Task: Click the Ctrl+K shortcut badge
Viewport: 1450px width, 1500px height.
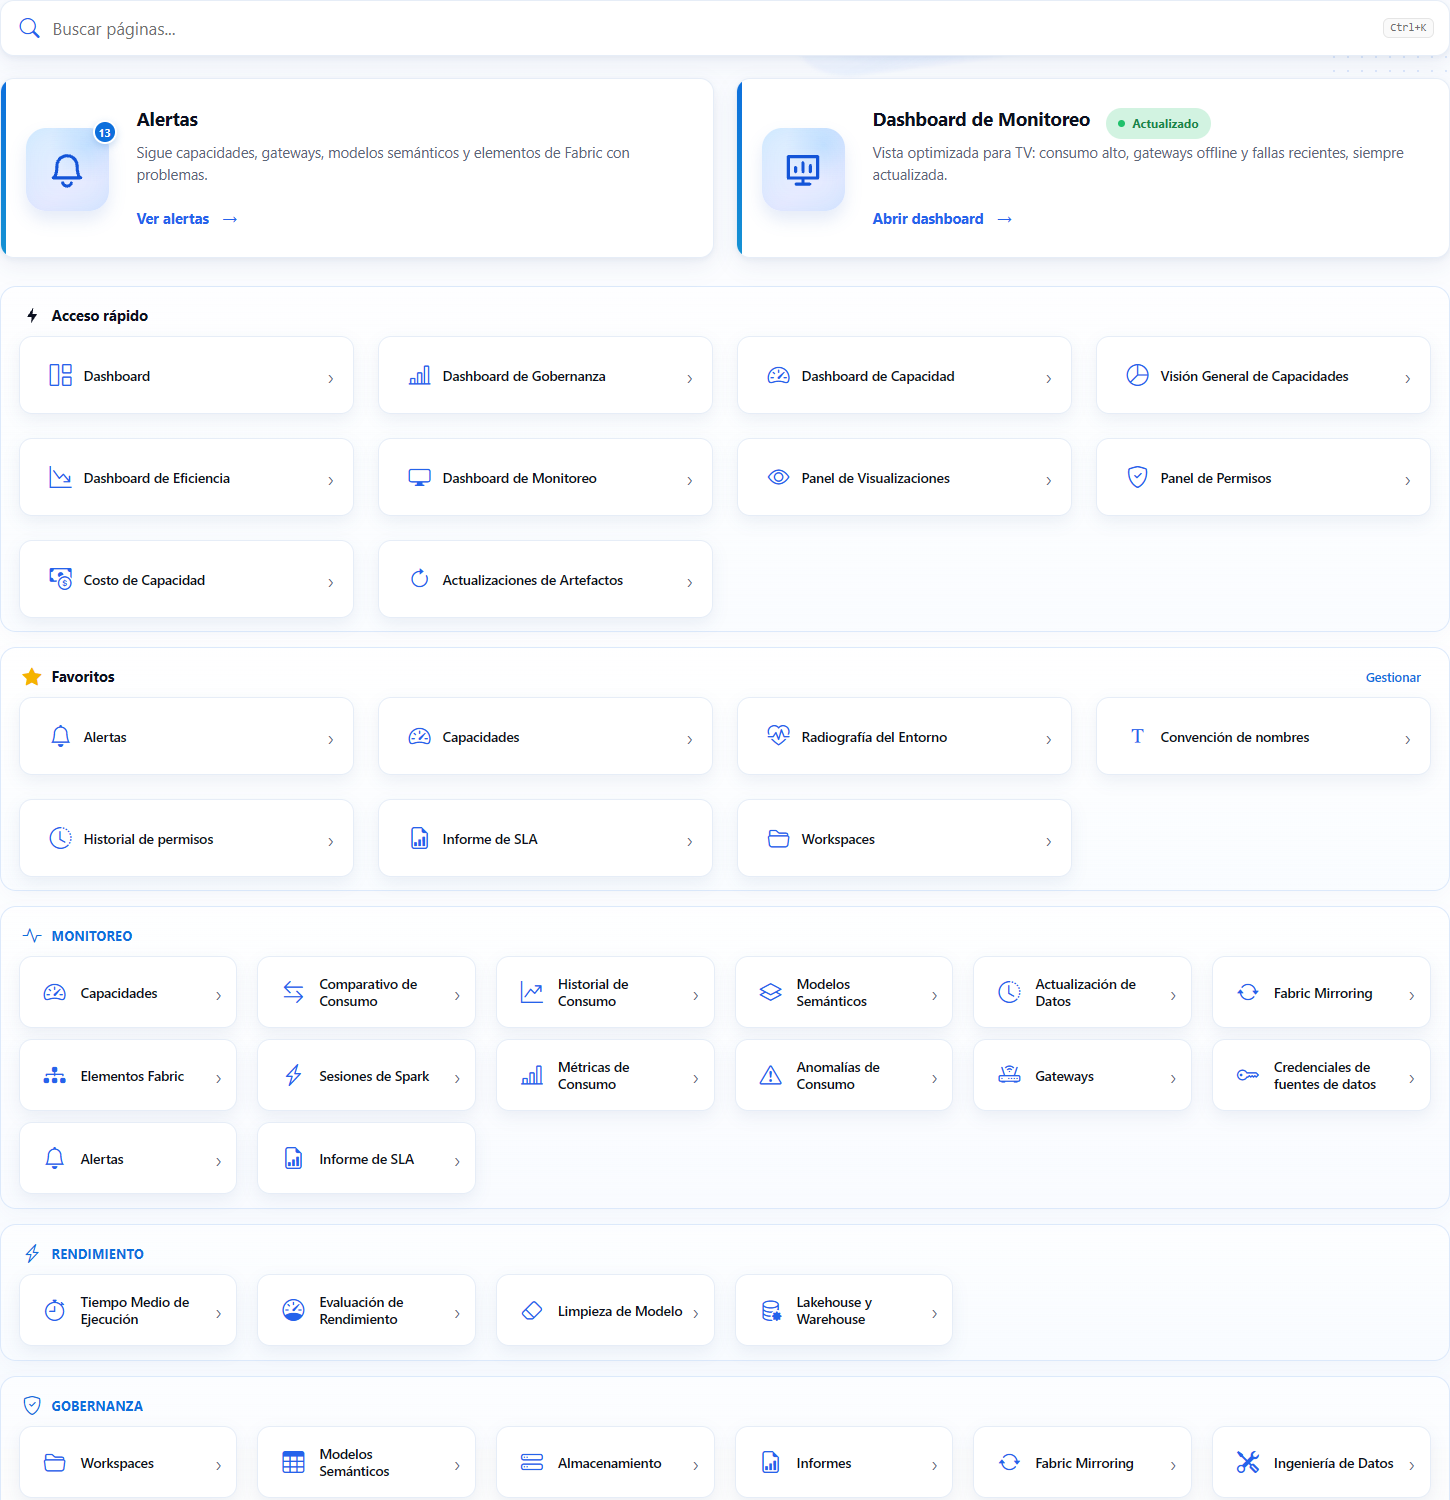Action: (1408, 28)
